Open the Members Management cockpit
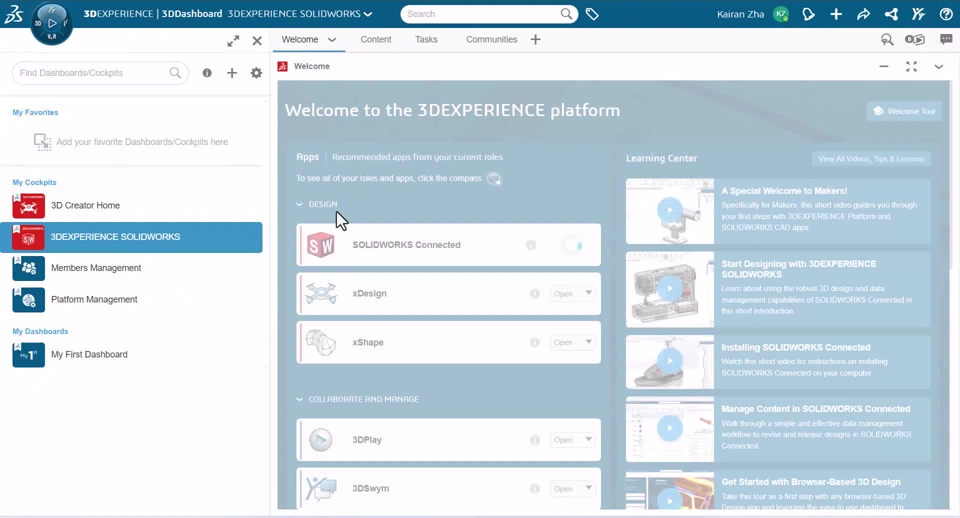The image size is (960, 518). pos(131,268)
